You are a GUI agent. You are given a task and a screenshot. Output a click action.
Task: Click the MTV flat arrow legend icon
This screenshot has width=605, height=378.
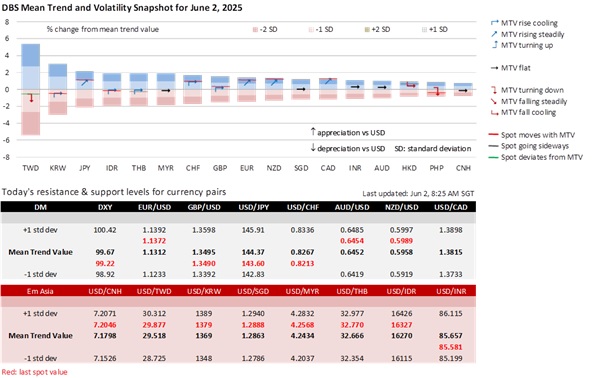pos(494,68)
